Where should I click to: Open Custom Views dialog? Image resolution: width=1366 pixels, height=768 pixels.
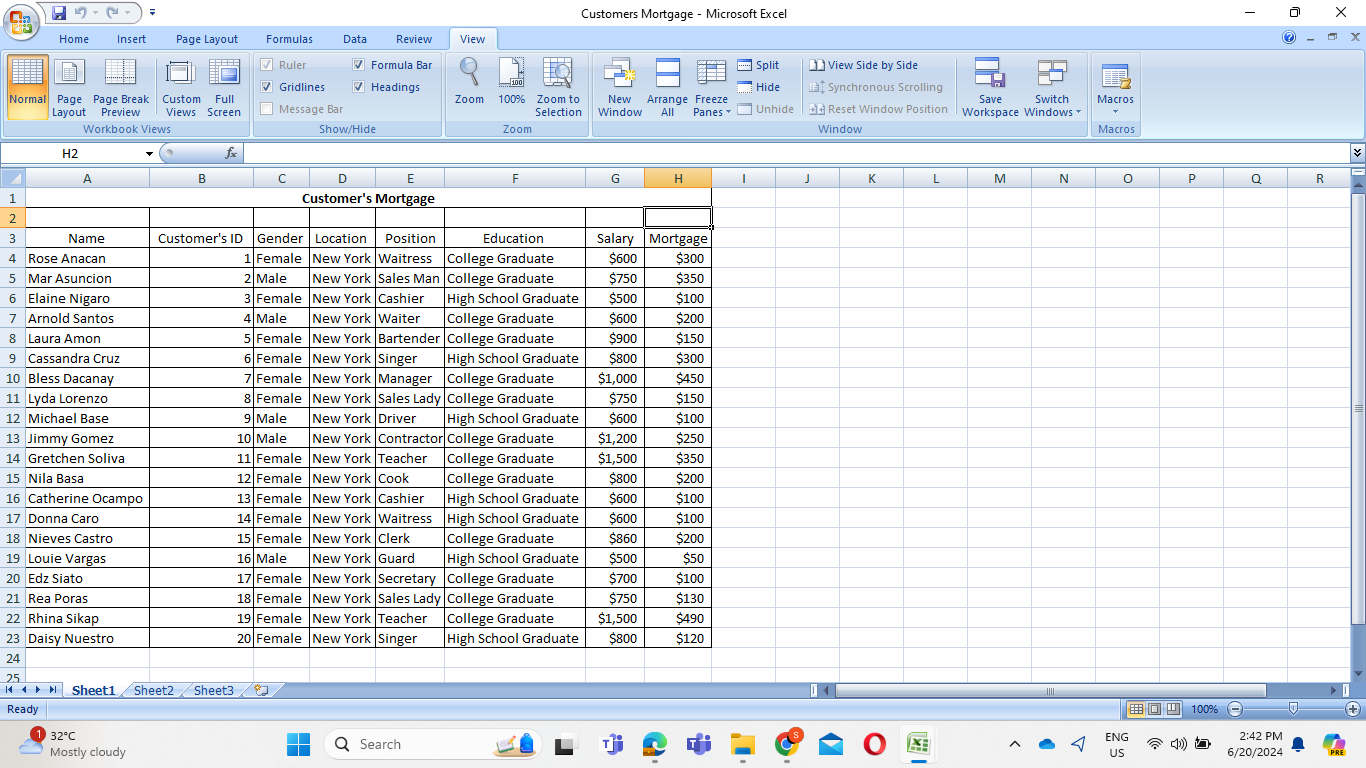[181, 87]
